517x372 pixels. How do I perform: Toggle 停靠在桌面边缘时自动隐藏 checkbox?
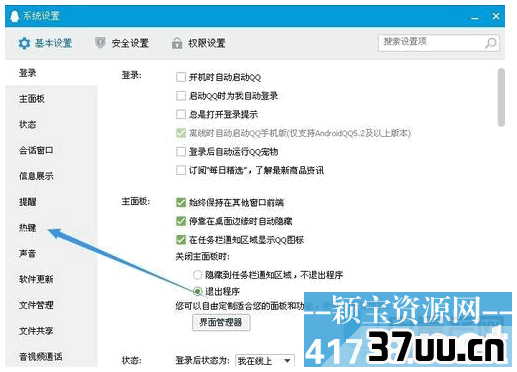[181, 221]
